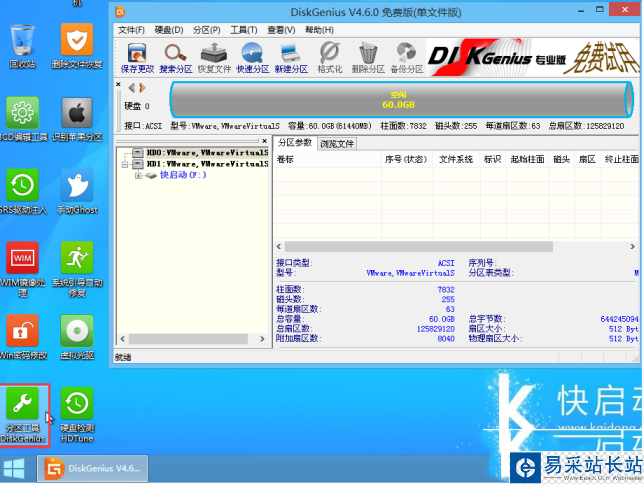Click the 删除分区 delete partition icon
The image size is (644, 484).
[x=368, y=58]
